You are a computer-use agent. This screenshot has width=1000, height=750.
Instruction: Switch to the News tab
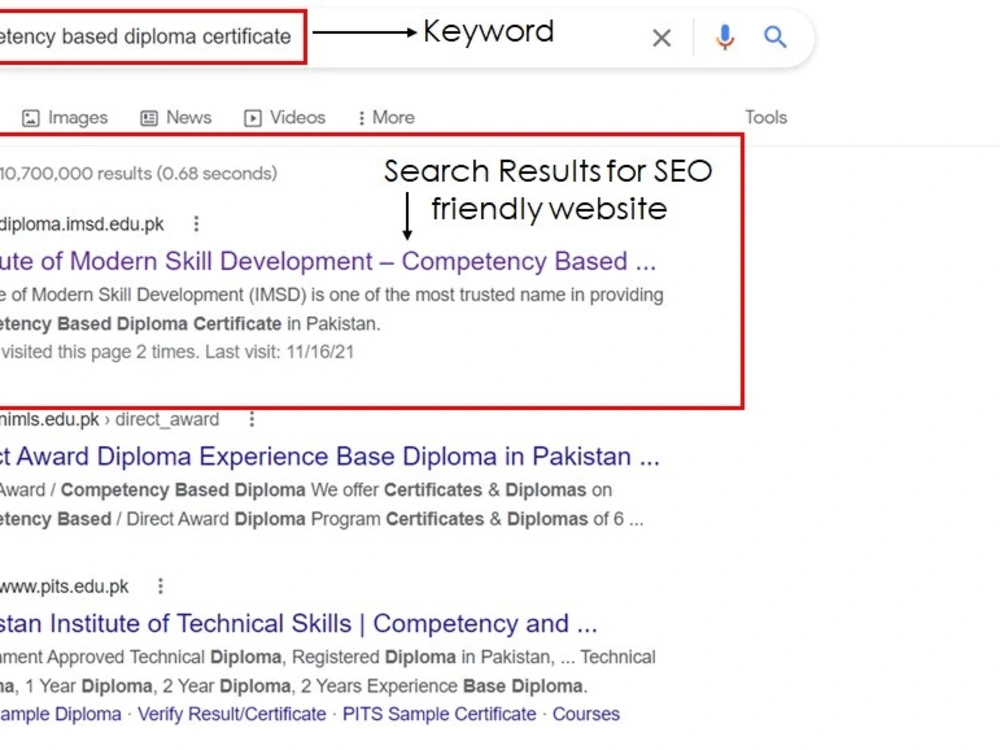(x=176, y=117)
